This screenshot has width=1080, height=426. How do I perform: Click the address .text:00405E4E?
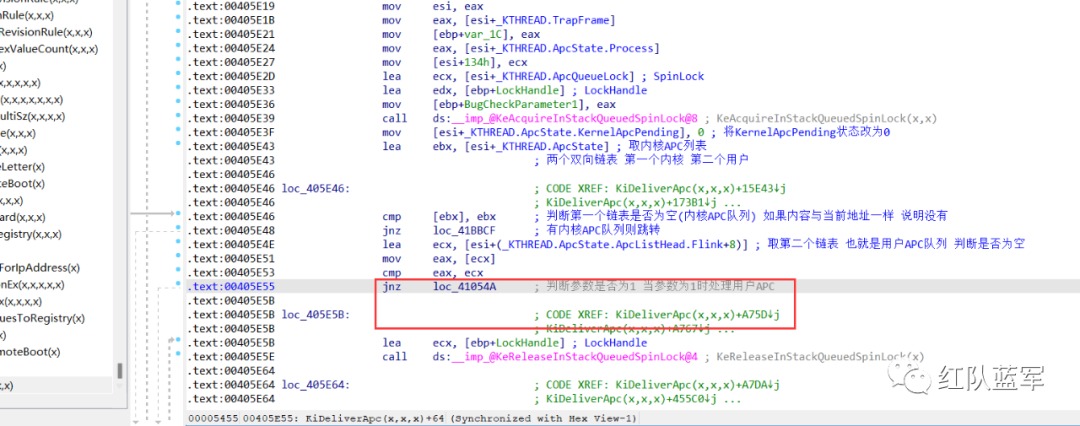pos(232,244)
